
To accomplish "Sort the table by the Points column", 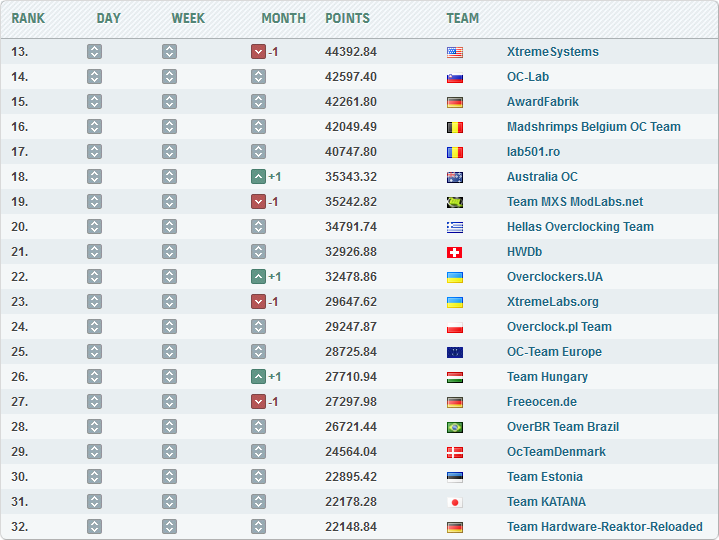I will (347, 18).
